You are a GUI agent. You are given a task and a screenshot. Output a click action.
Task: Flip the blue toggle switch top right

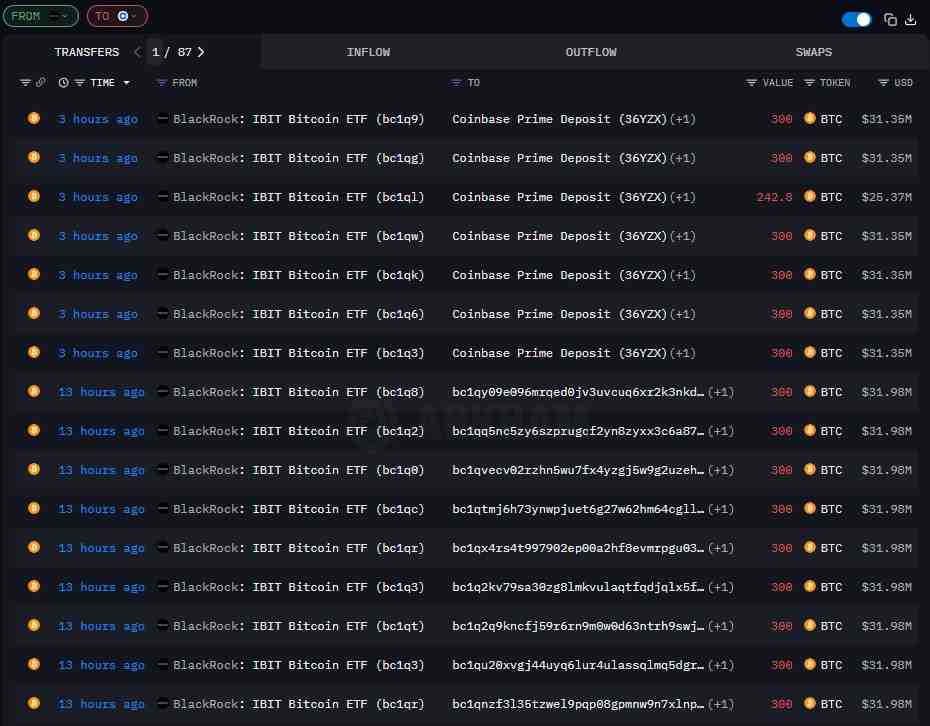(857, 19)
